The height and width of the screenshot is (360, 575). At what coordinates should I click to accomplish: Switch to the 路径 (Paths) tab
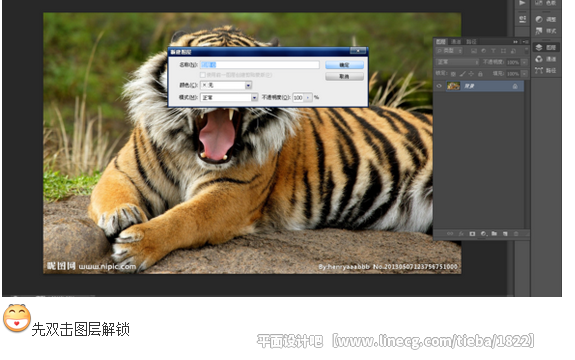coord(471,42)
